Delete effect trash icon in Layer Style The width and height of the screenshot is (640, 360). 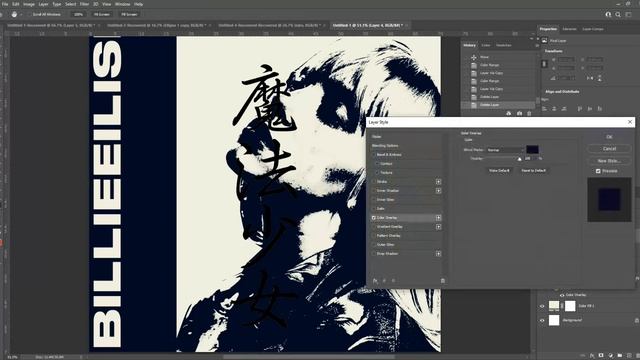(x=443, y=281)
